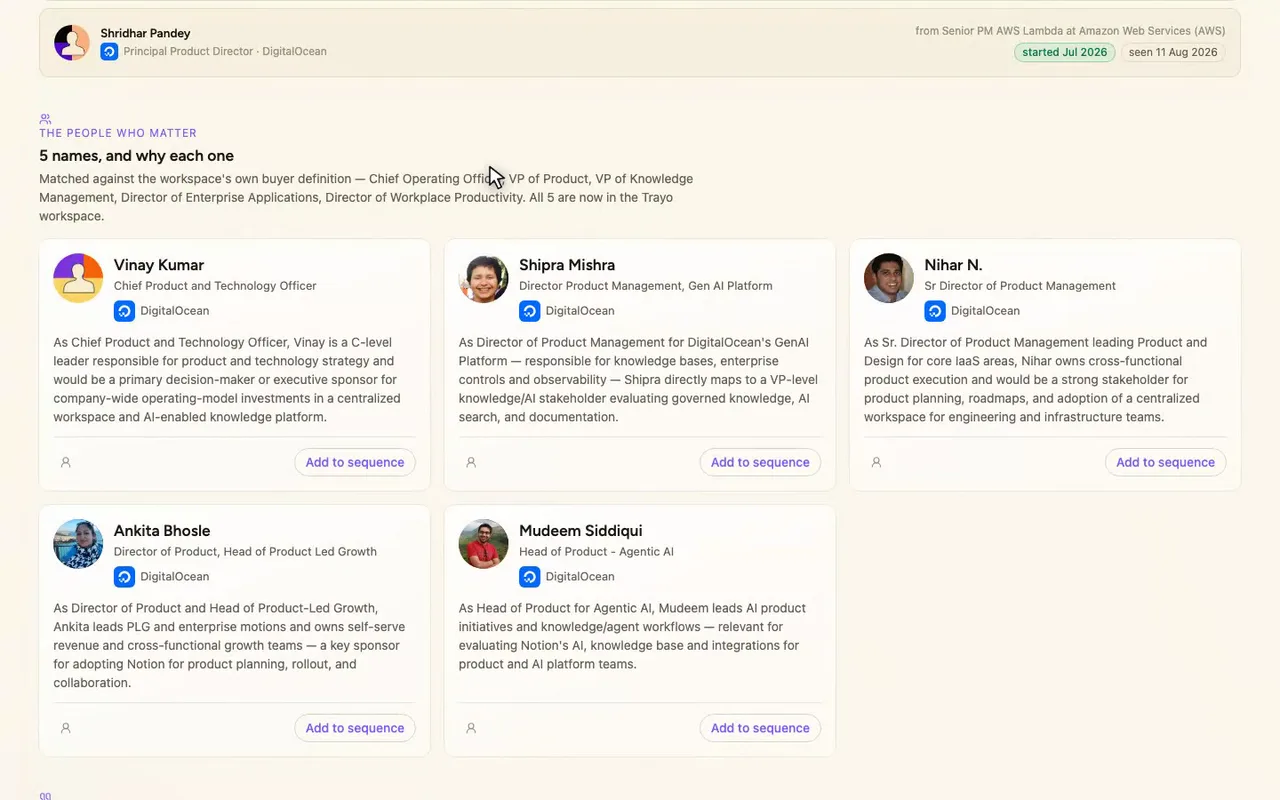This screenshot has height=800, width=1280.
Task: Add Nihar N. to sequence
Action: tap(1165, 462)
